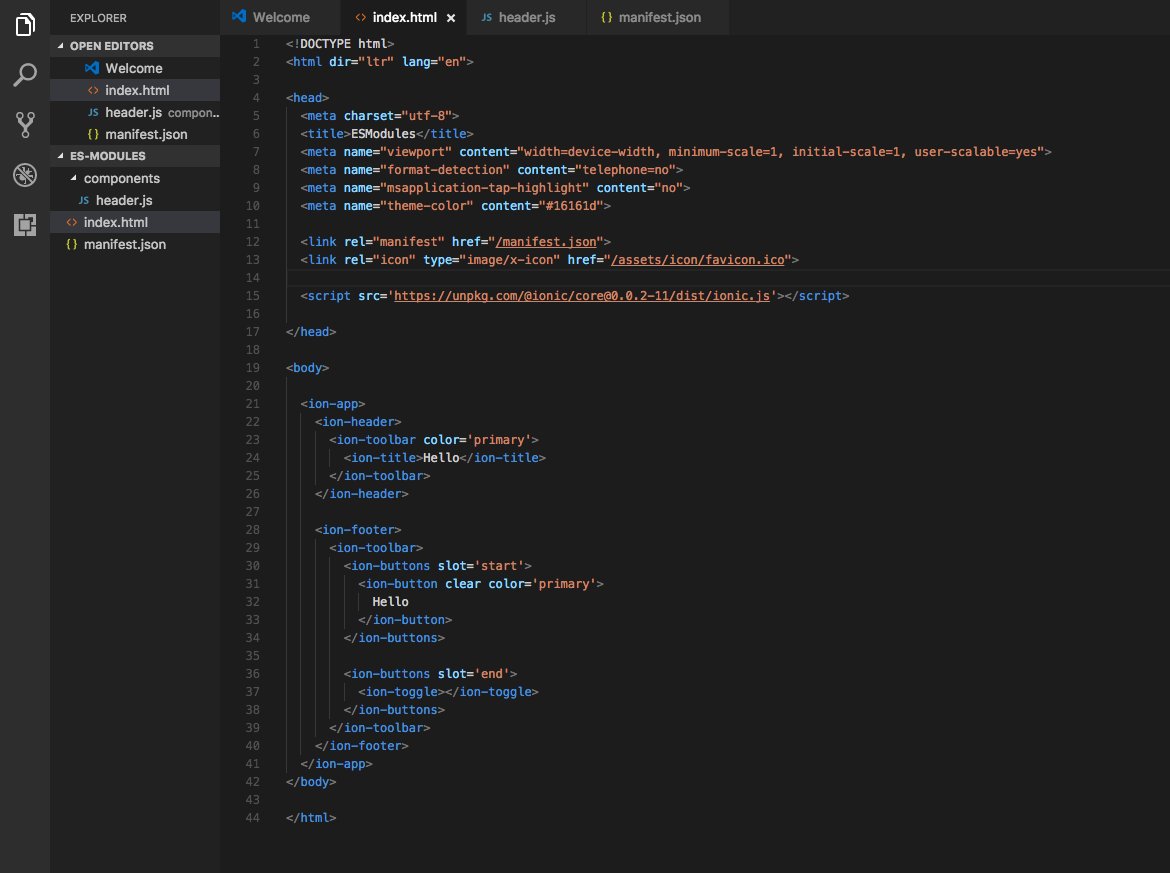Open index.html in the ES-MODULES tree
Image resolution: width=1170 pixels, height=873 pixels.
135,222
